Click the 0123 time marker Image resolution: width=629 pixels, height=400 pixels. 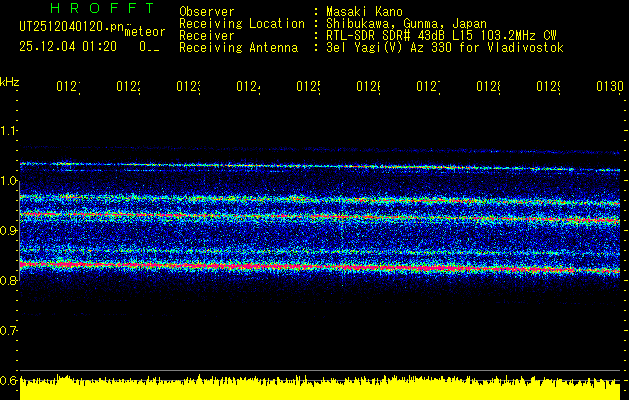tap(189, 87)
